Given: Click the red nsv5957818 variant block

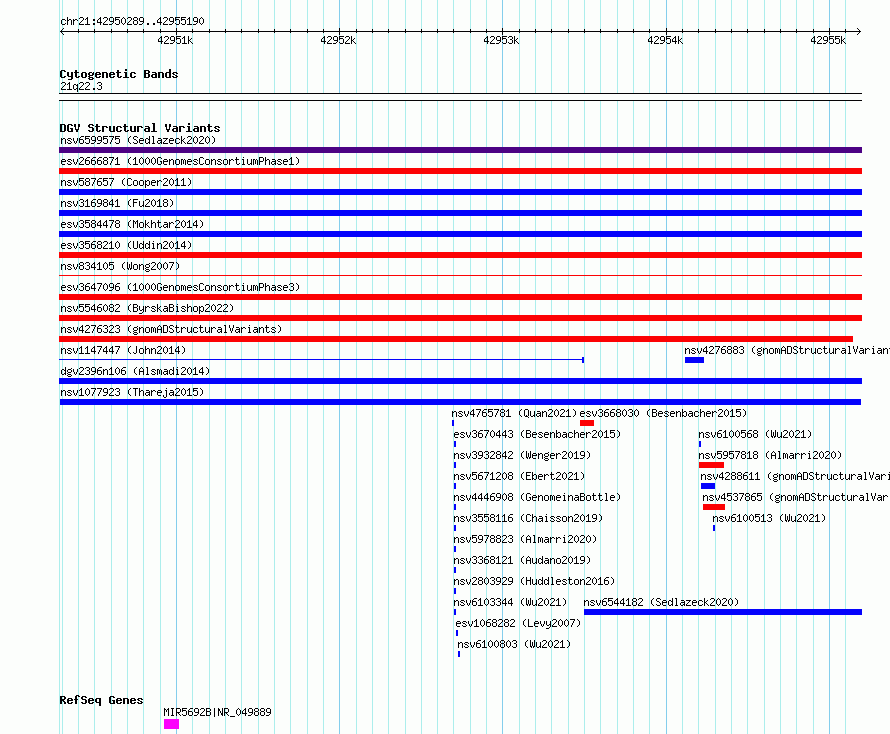Looking at the screenshot, I should click(x=711, y=465).
